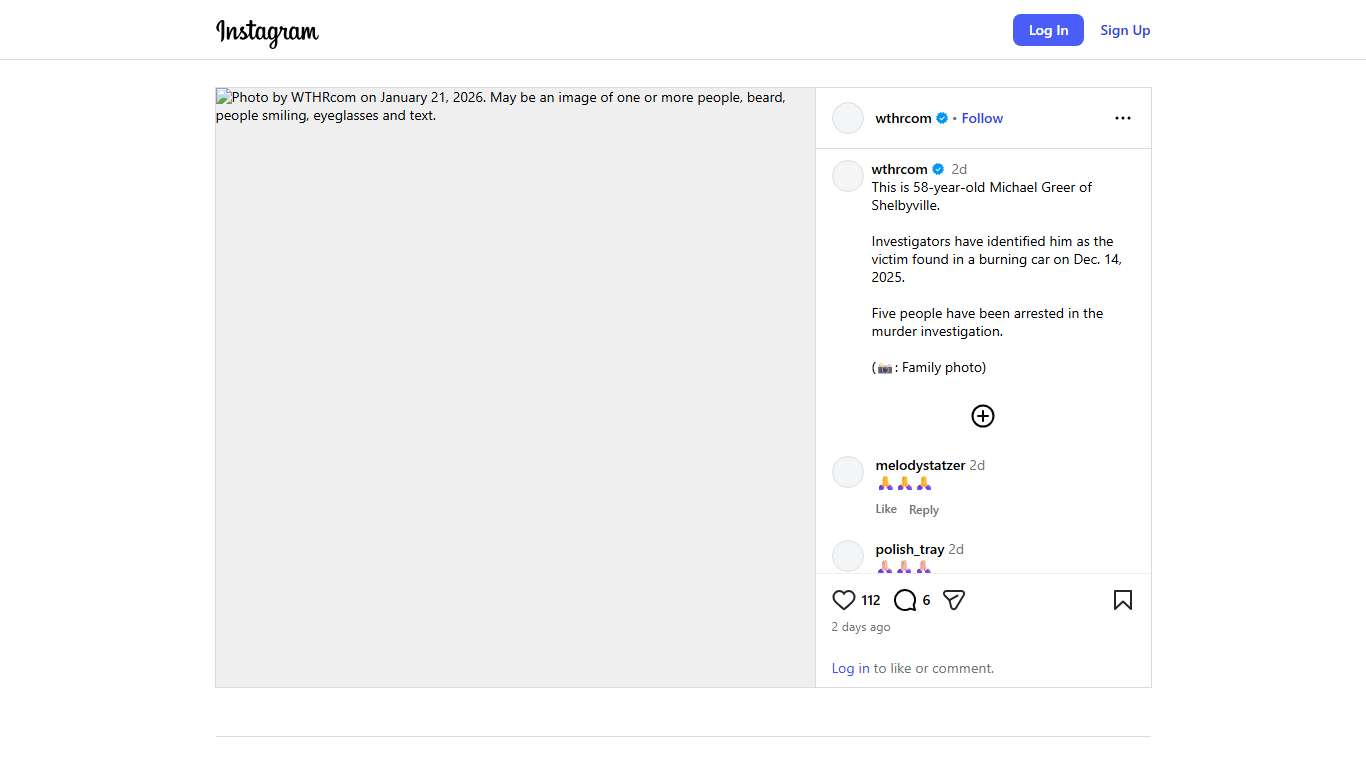Follow the wthrcom account
Viewport: 1366px width, 768px height.
982,118
